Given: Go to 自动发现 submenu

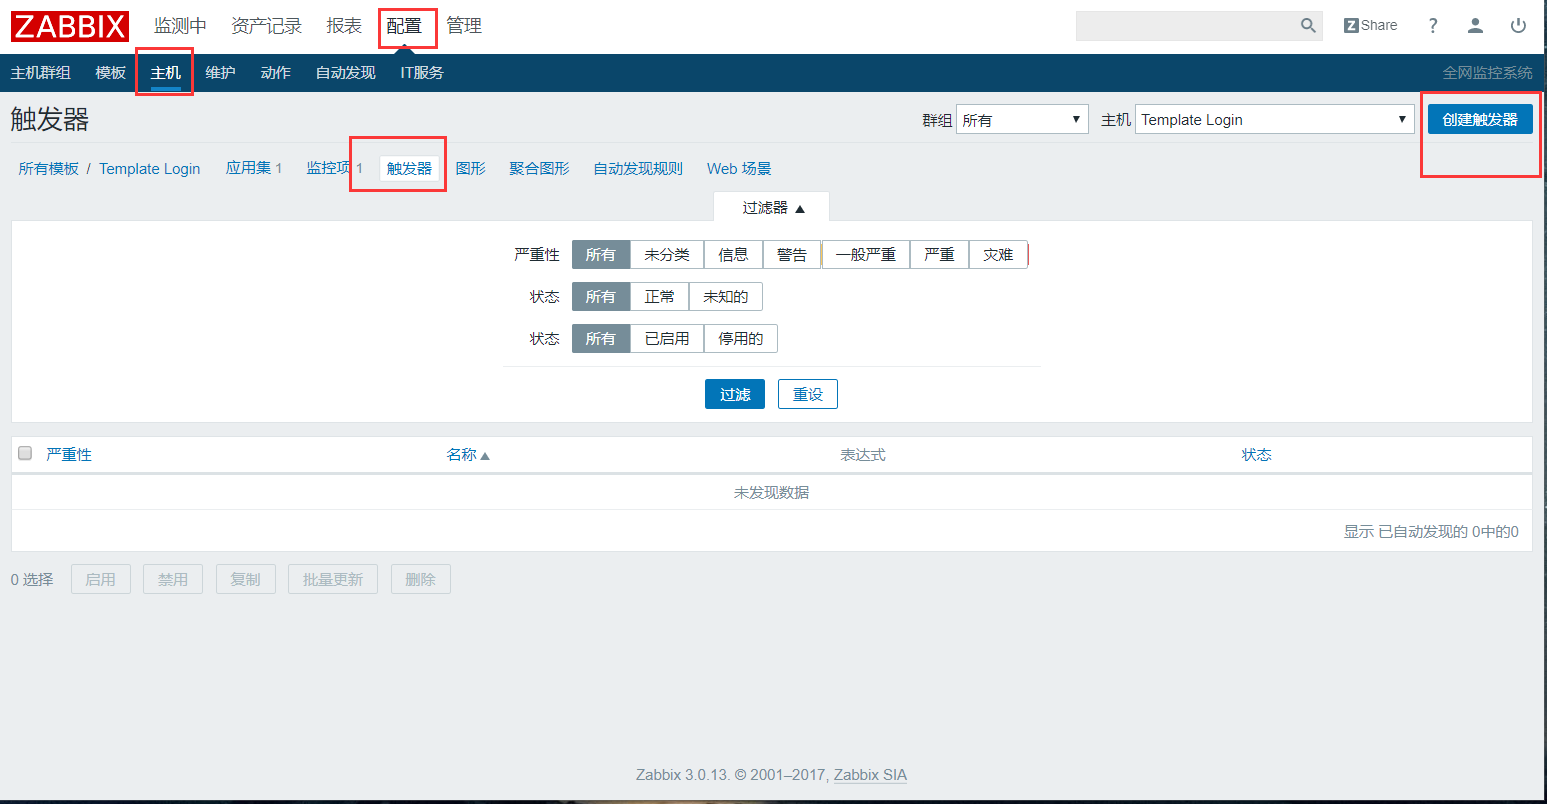Looking at the screenshot, I should point(346,73).
